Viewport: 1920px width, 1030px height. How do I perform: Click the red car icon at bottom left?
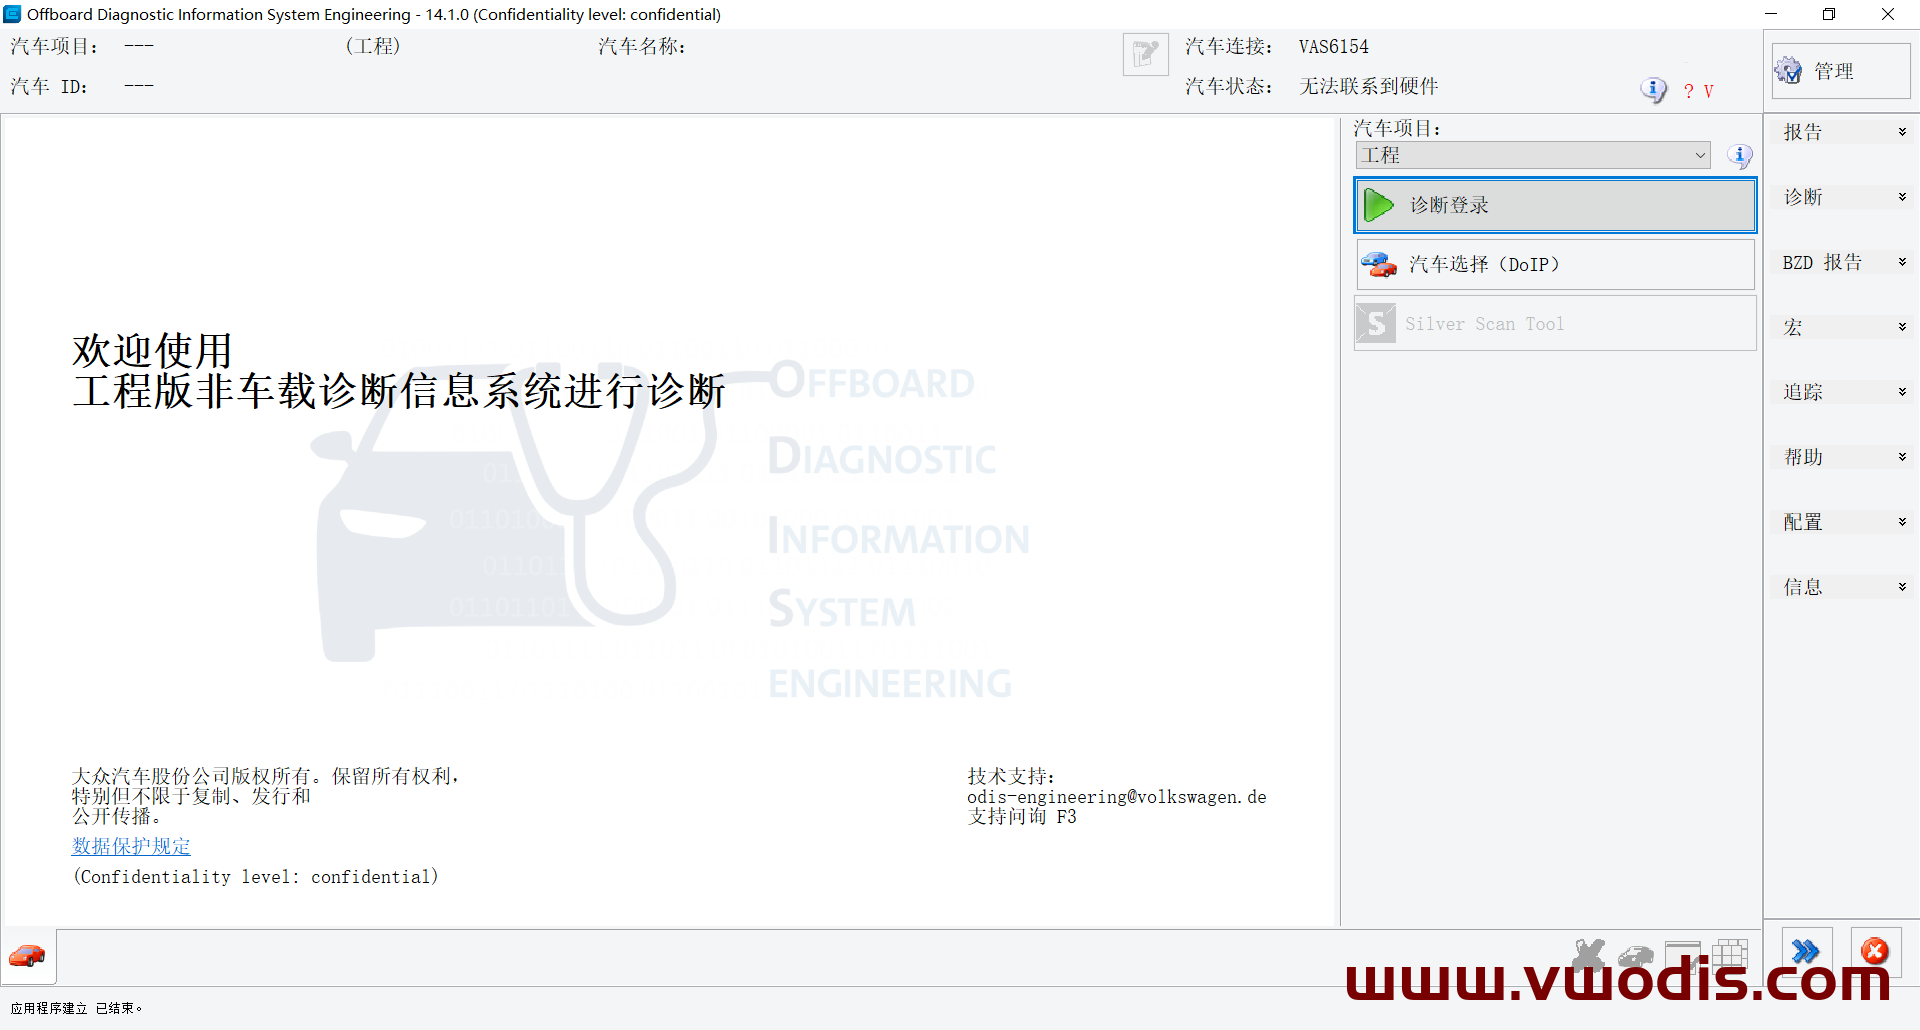[x=28, y=956]
